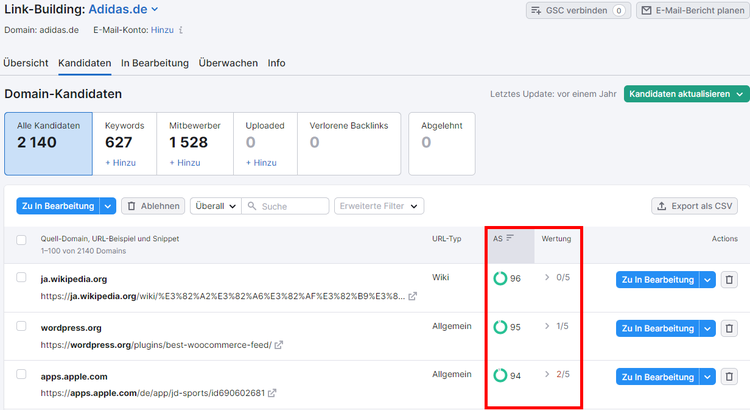Click the magnifier search icon

(252, 206)
